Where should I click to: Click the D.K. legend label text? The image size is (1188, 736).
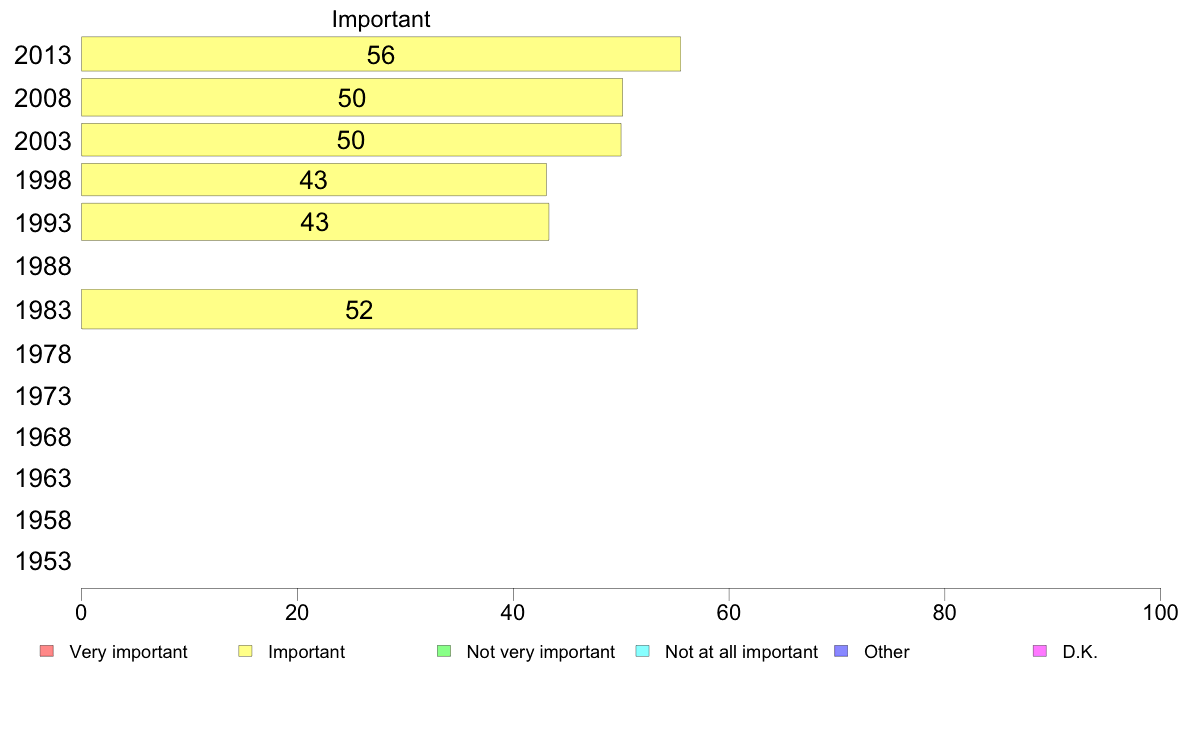1080,652
